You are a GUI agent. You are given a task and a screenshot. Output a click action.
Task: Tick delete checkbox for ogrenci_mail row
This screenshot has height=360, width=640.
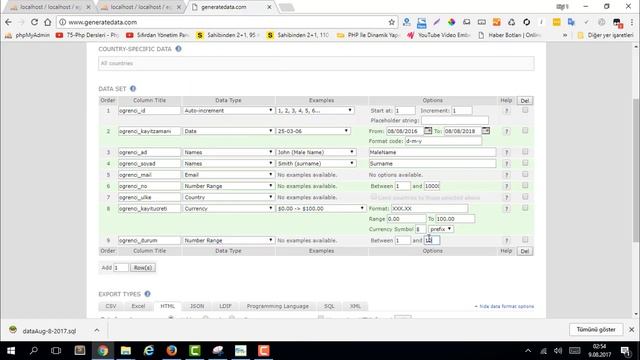(525, 174)
